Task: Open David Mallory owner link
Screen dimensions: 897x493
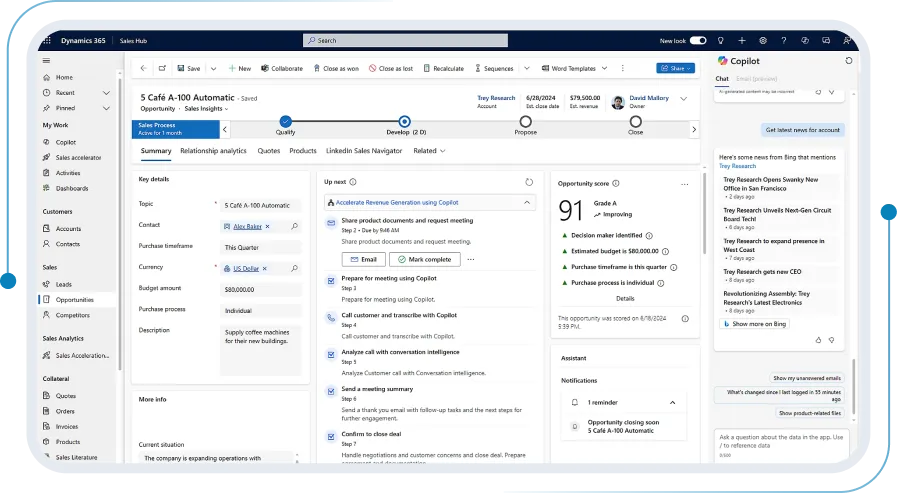Action: point(649,98)
